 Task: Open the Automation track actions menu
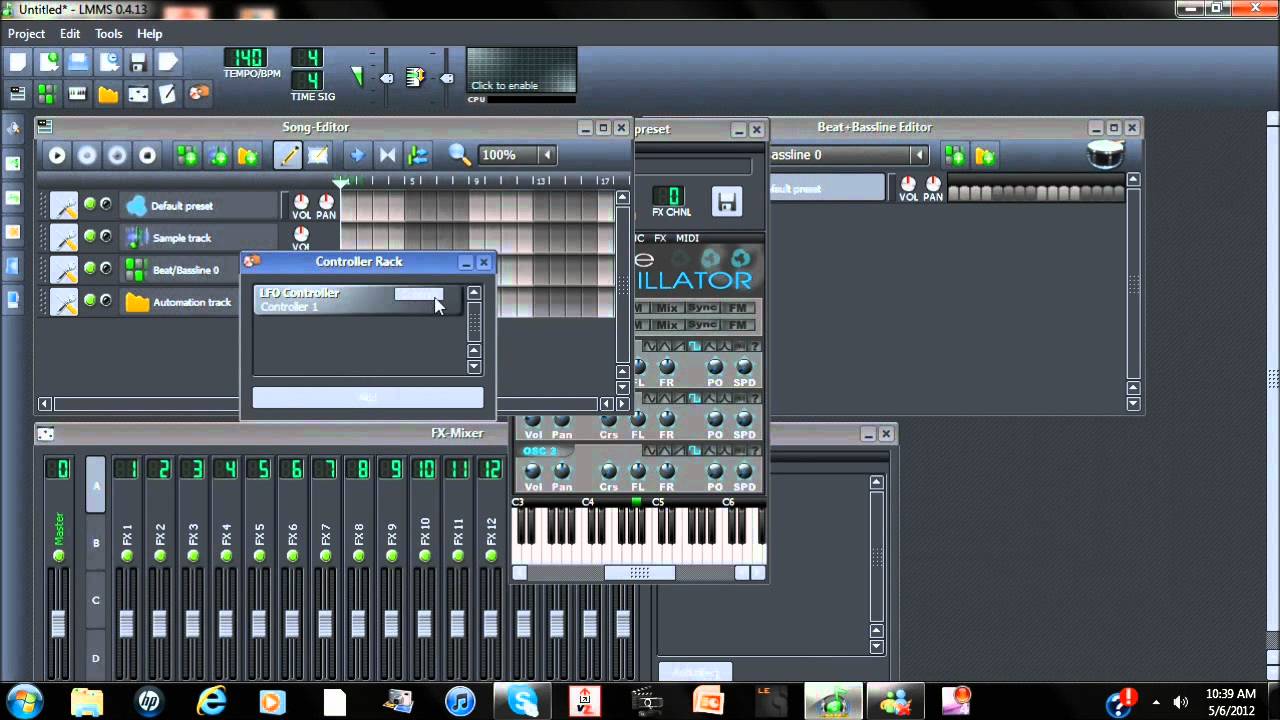click(64, 301)
